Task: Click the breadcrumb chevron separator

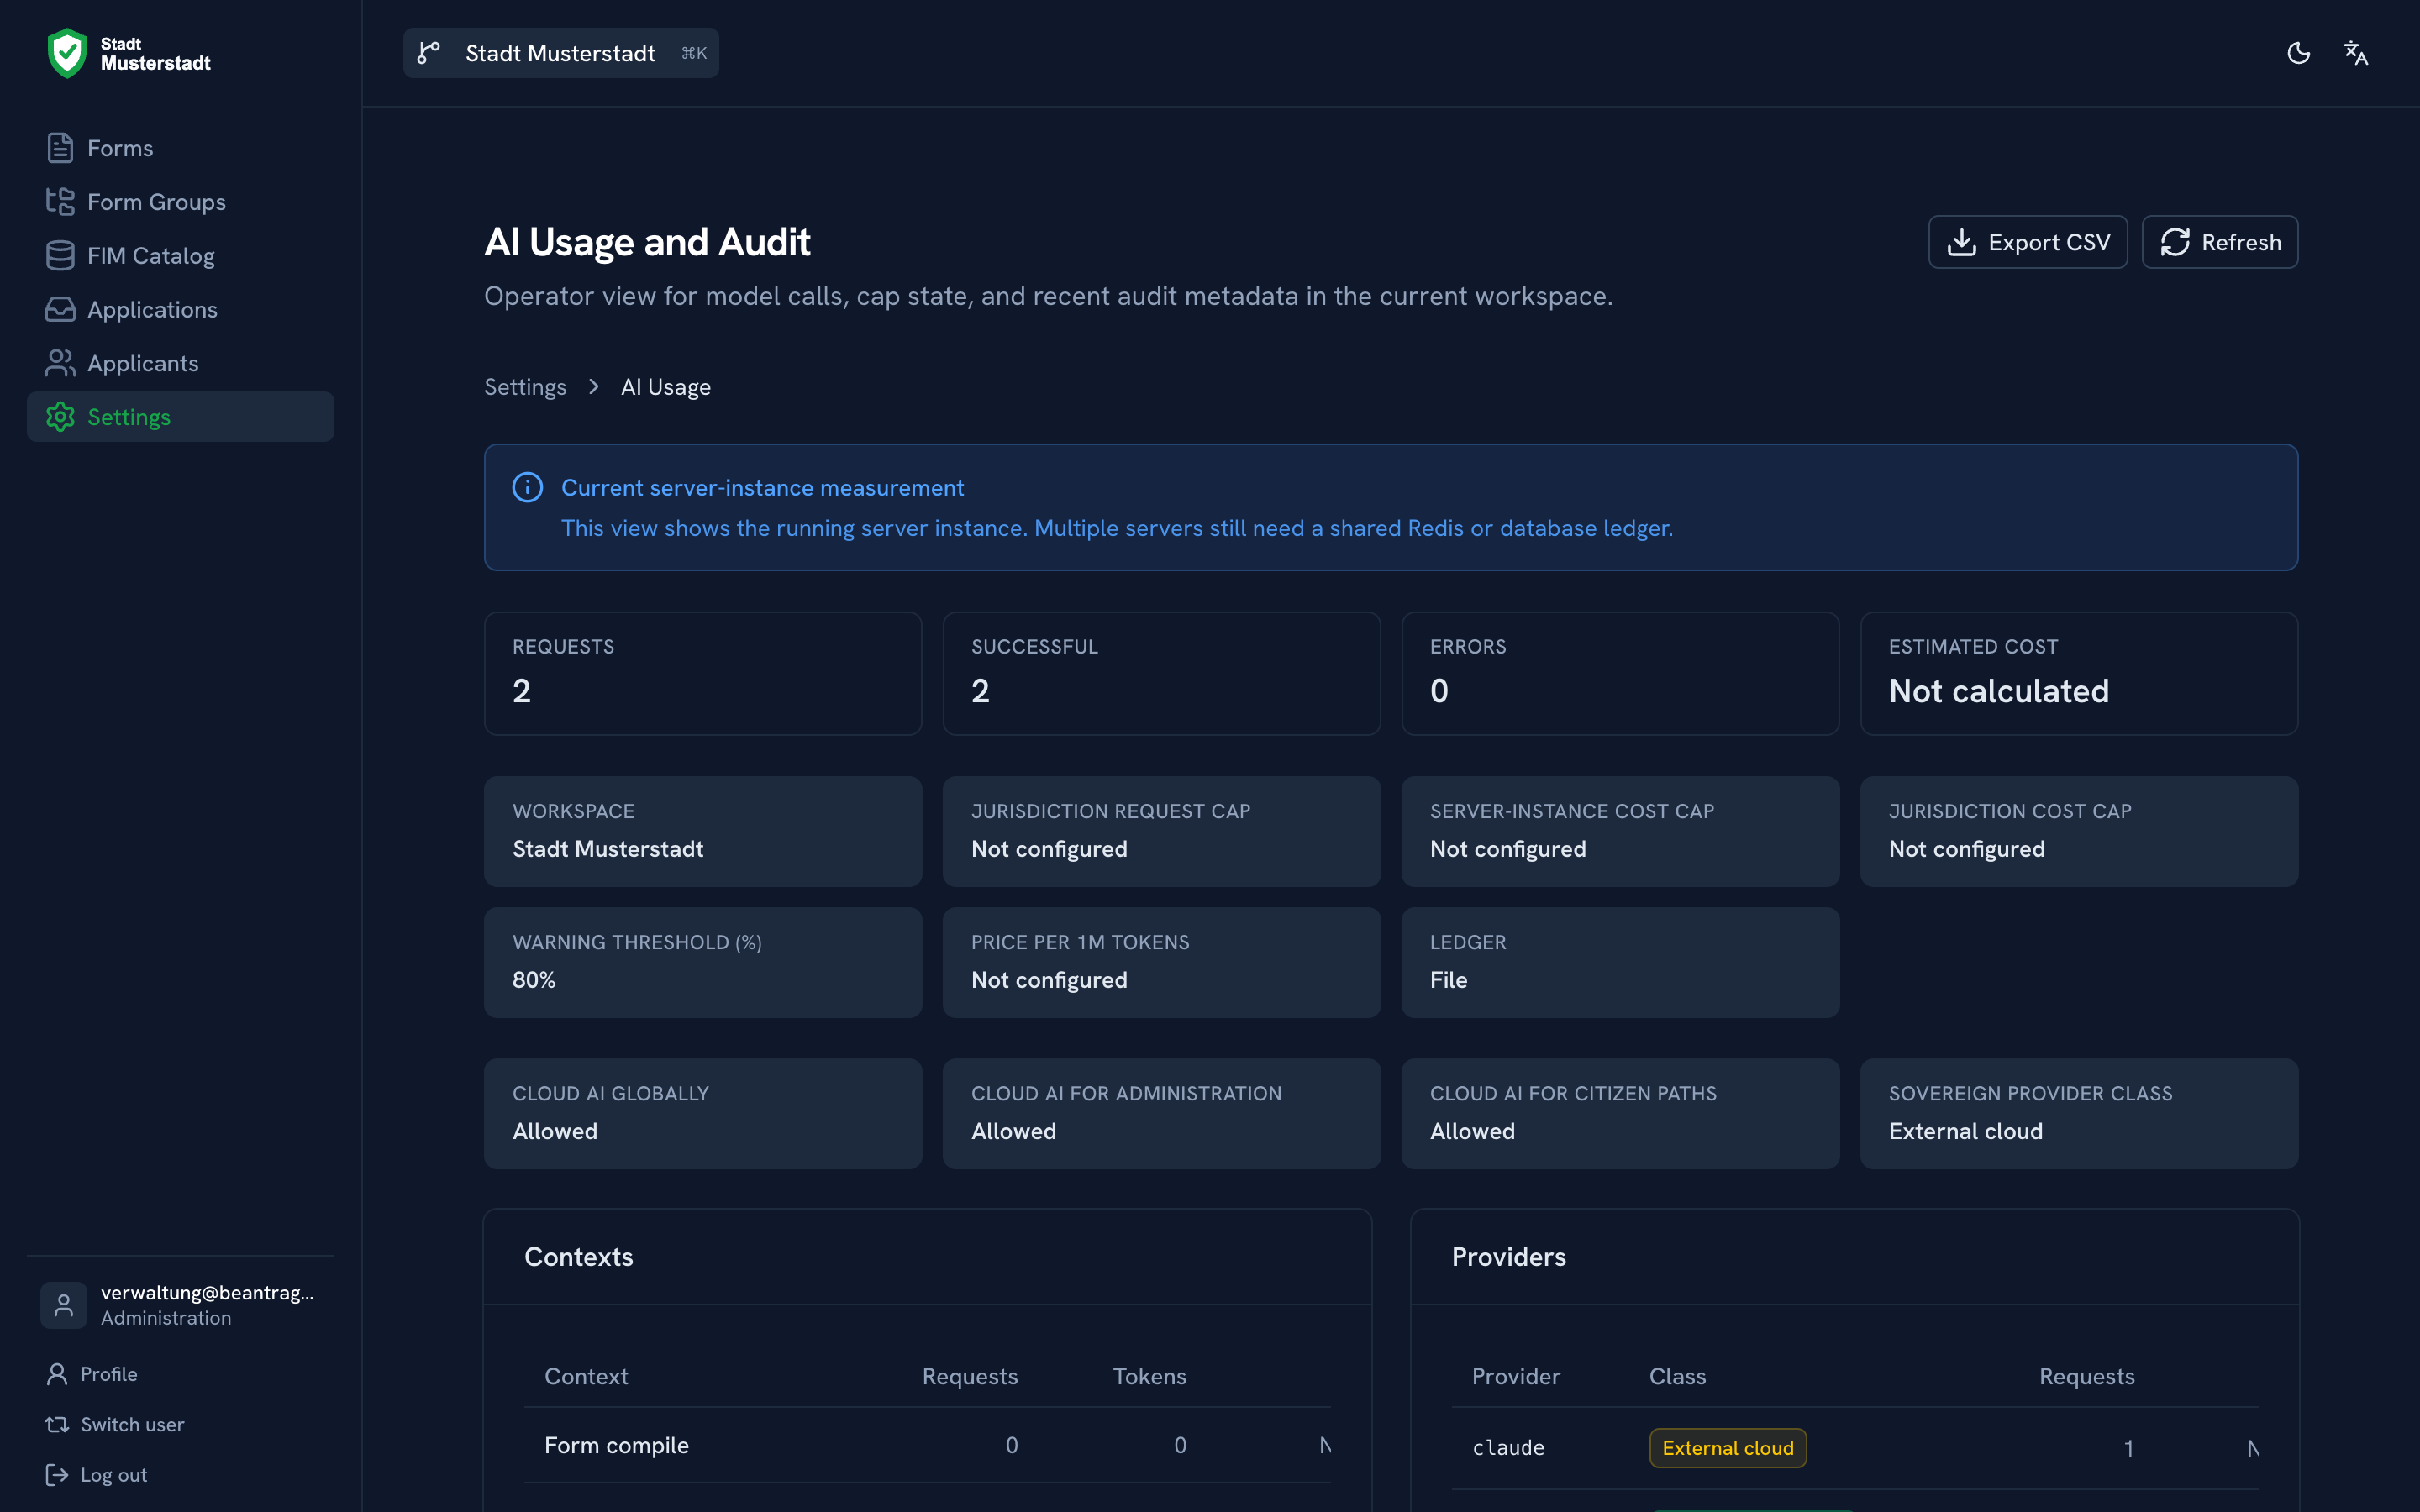Action: (x=594, y=387)
